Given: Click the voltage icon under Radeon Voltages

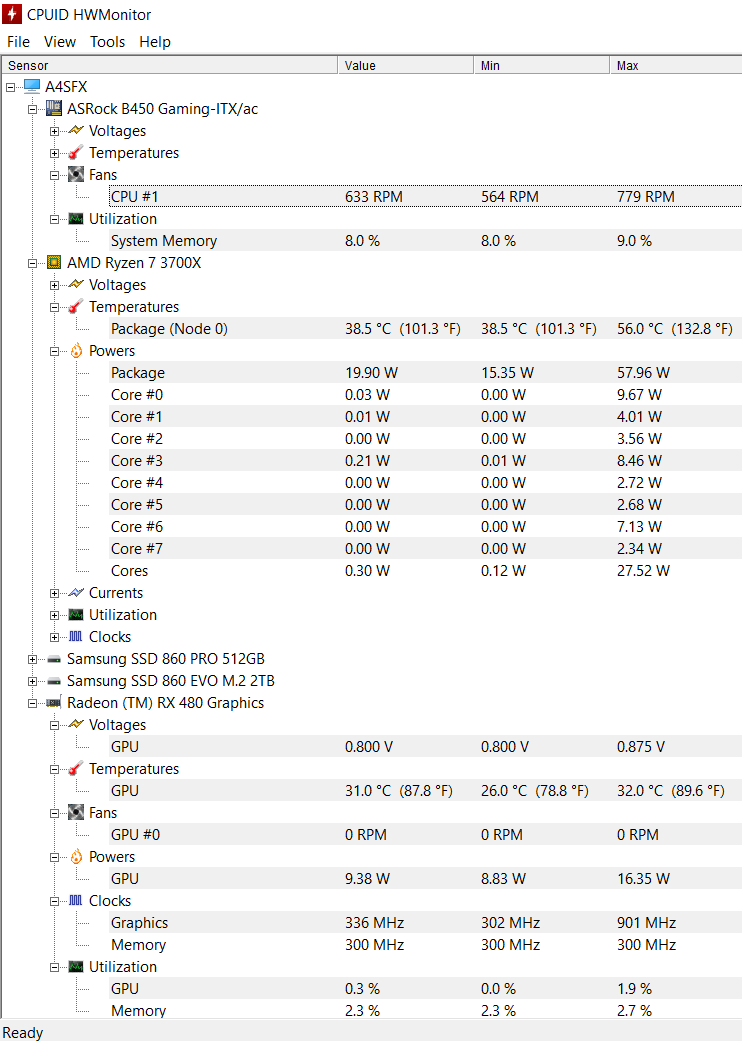Looking at the screenshot, I should click(76, 724).
